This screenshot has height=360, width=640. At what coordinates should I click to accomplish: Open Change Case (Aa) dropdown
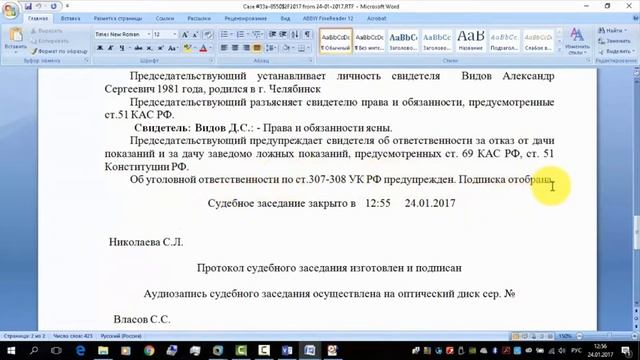[x=172, y=48]
